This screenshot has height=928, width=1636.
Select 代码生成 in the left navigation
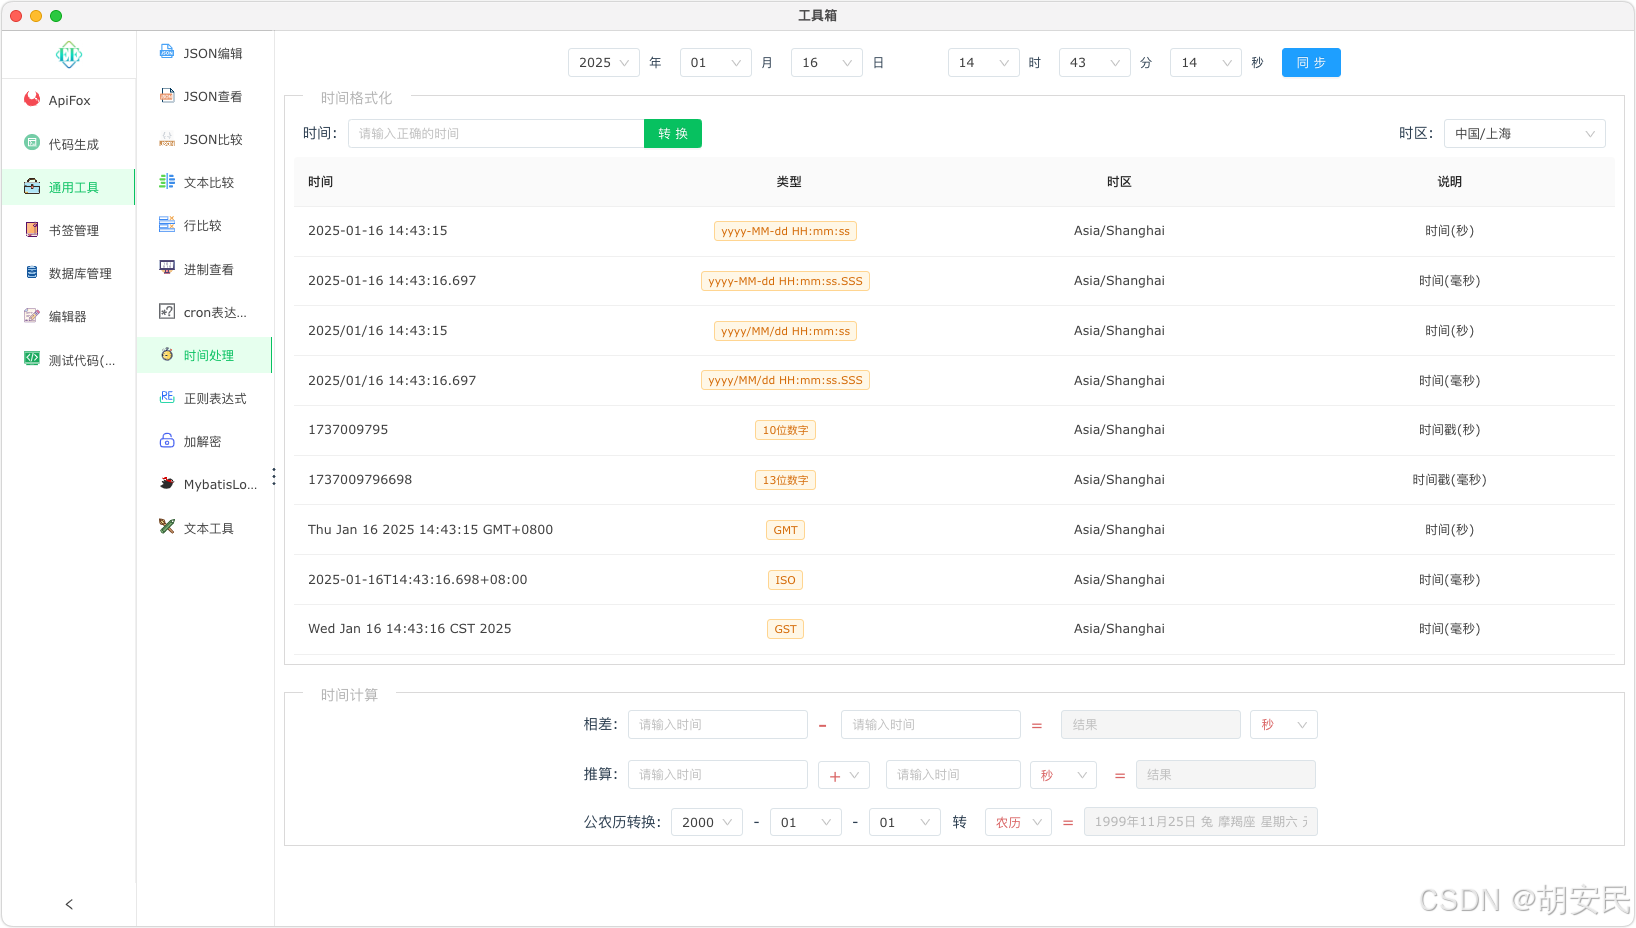tap(69, 144)
